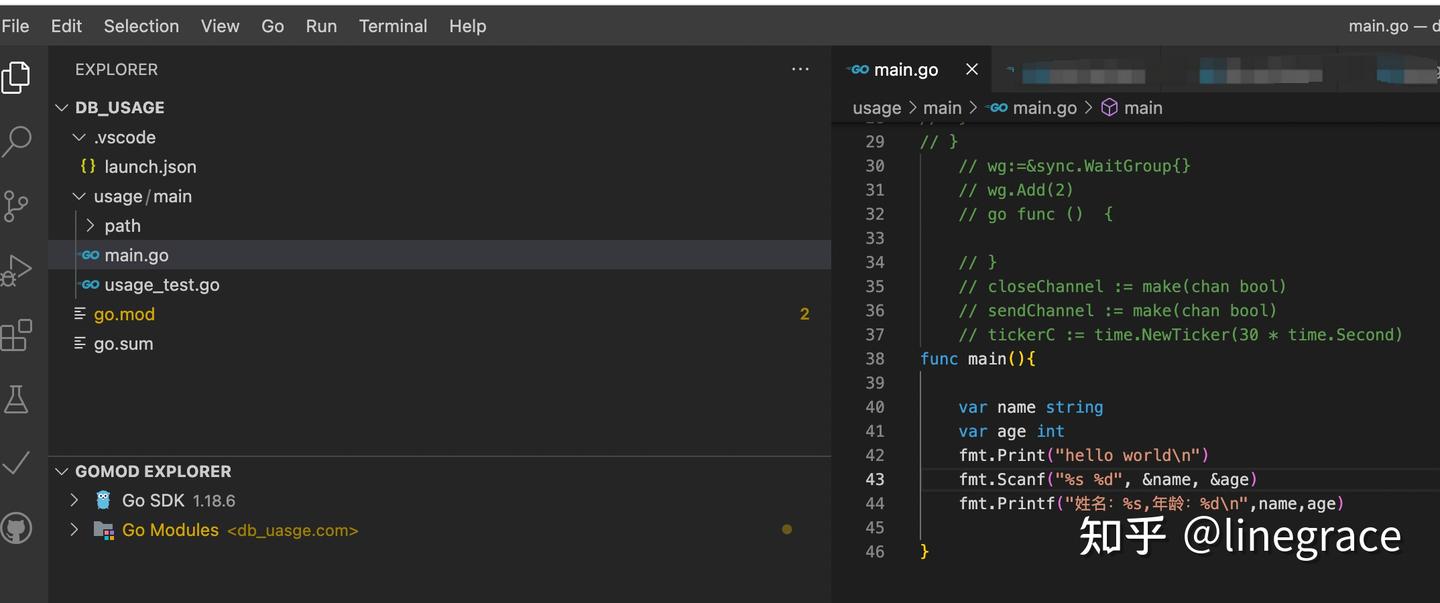Click the file icon beside go.sum

(x=80, y=343)
